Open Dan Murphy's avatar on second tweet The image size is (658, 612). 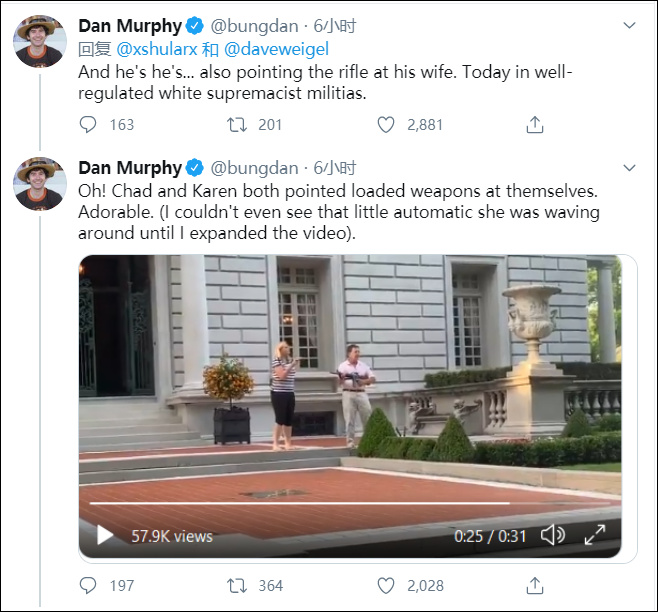click(x=40, y=185)
